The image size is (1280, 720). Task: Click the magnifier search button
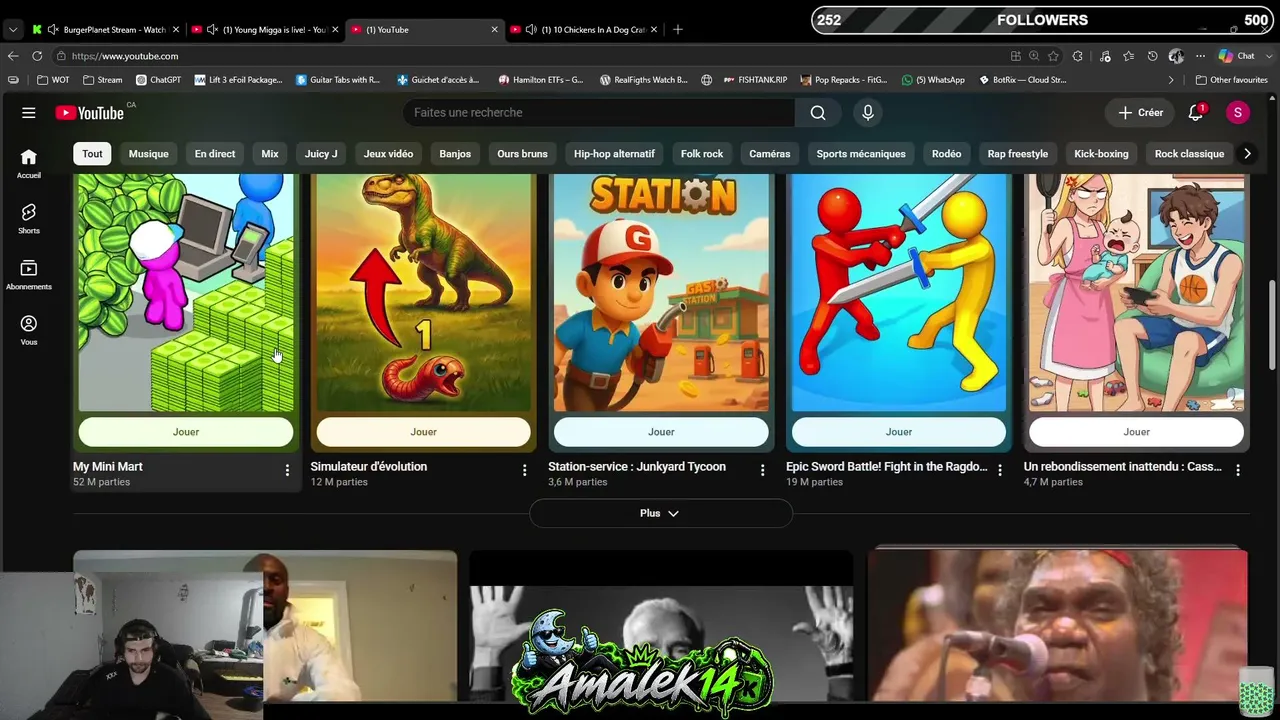pos(818,113)
